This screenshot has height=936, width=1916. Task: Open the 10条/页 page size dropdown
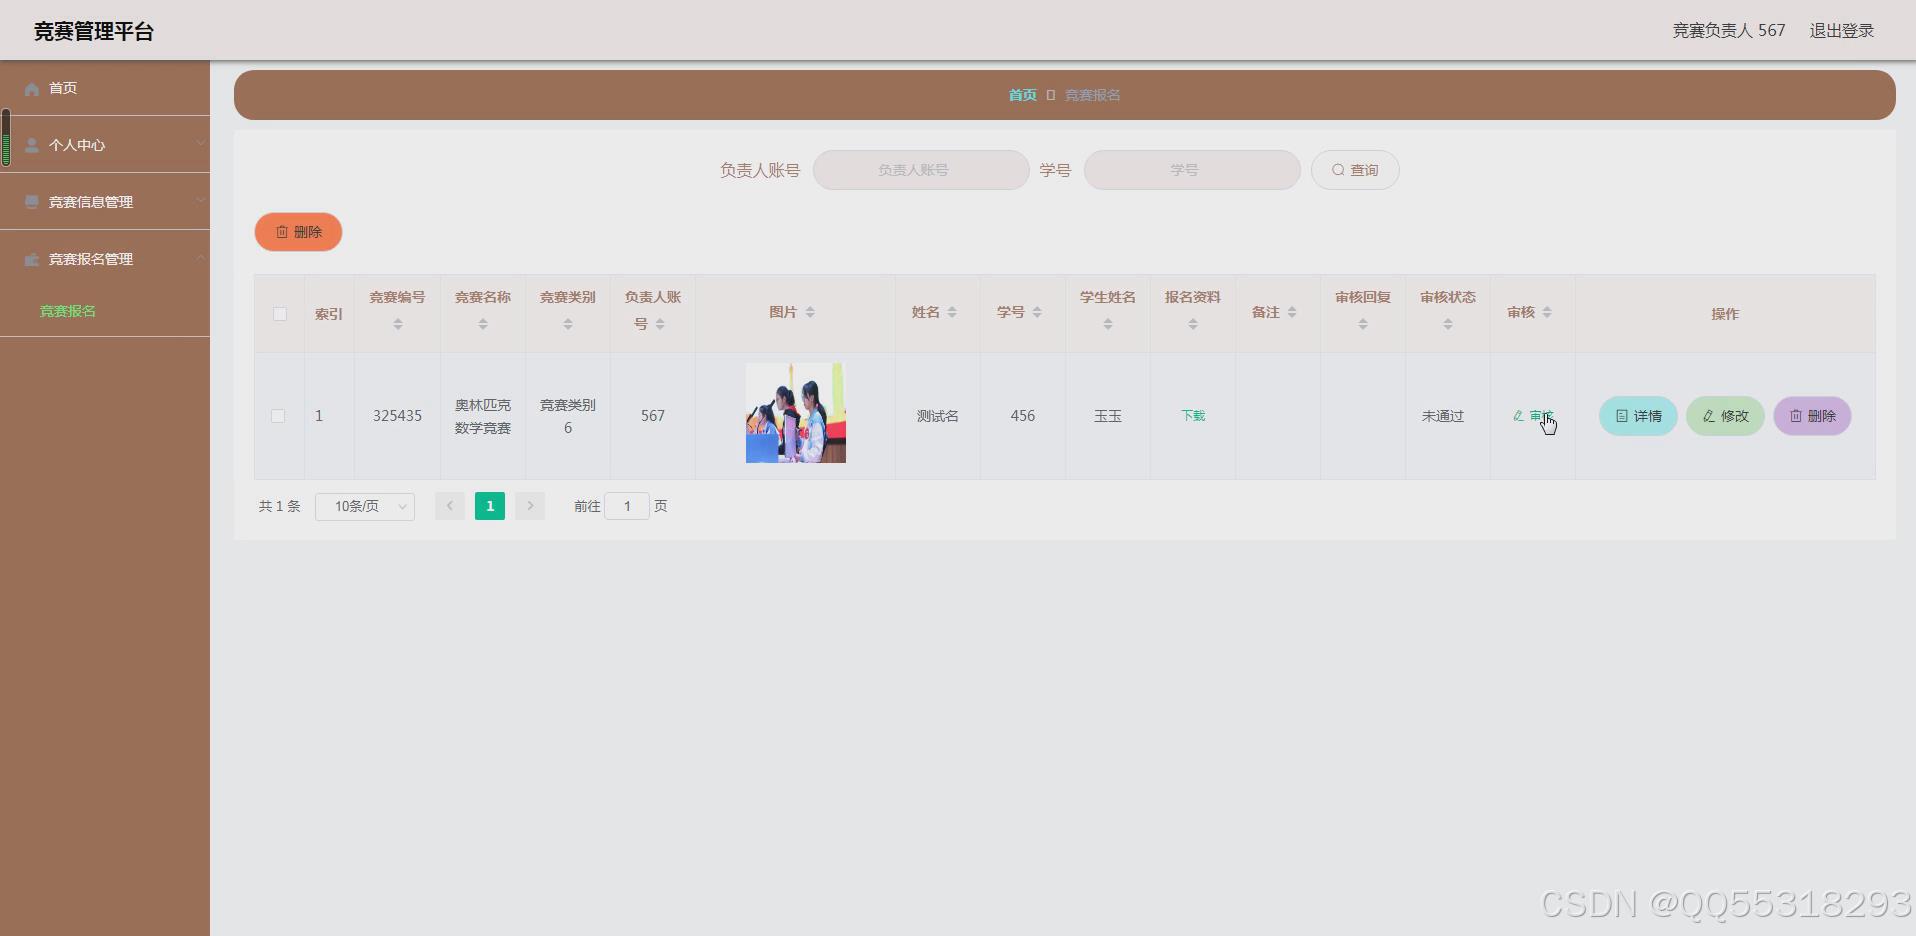(363, 506)
